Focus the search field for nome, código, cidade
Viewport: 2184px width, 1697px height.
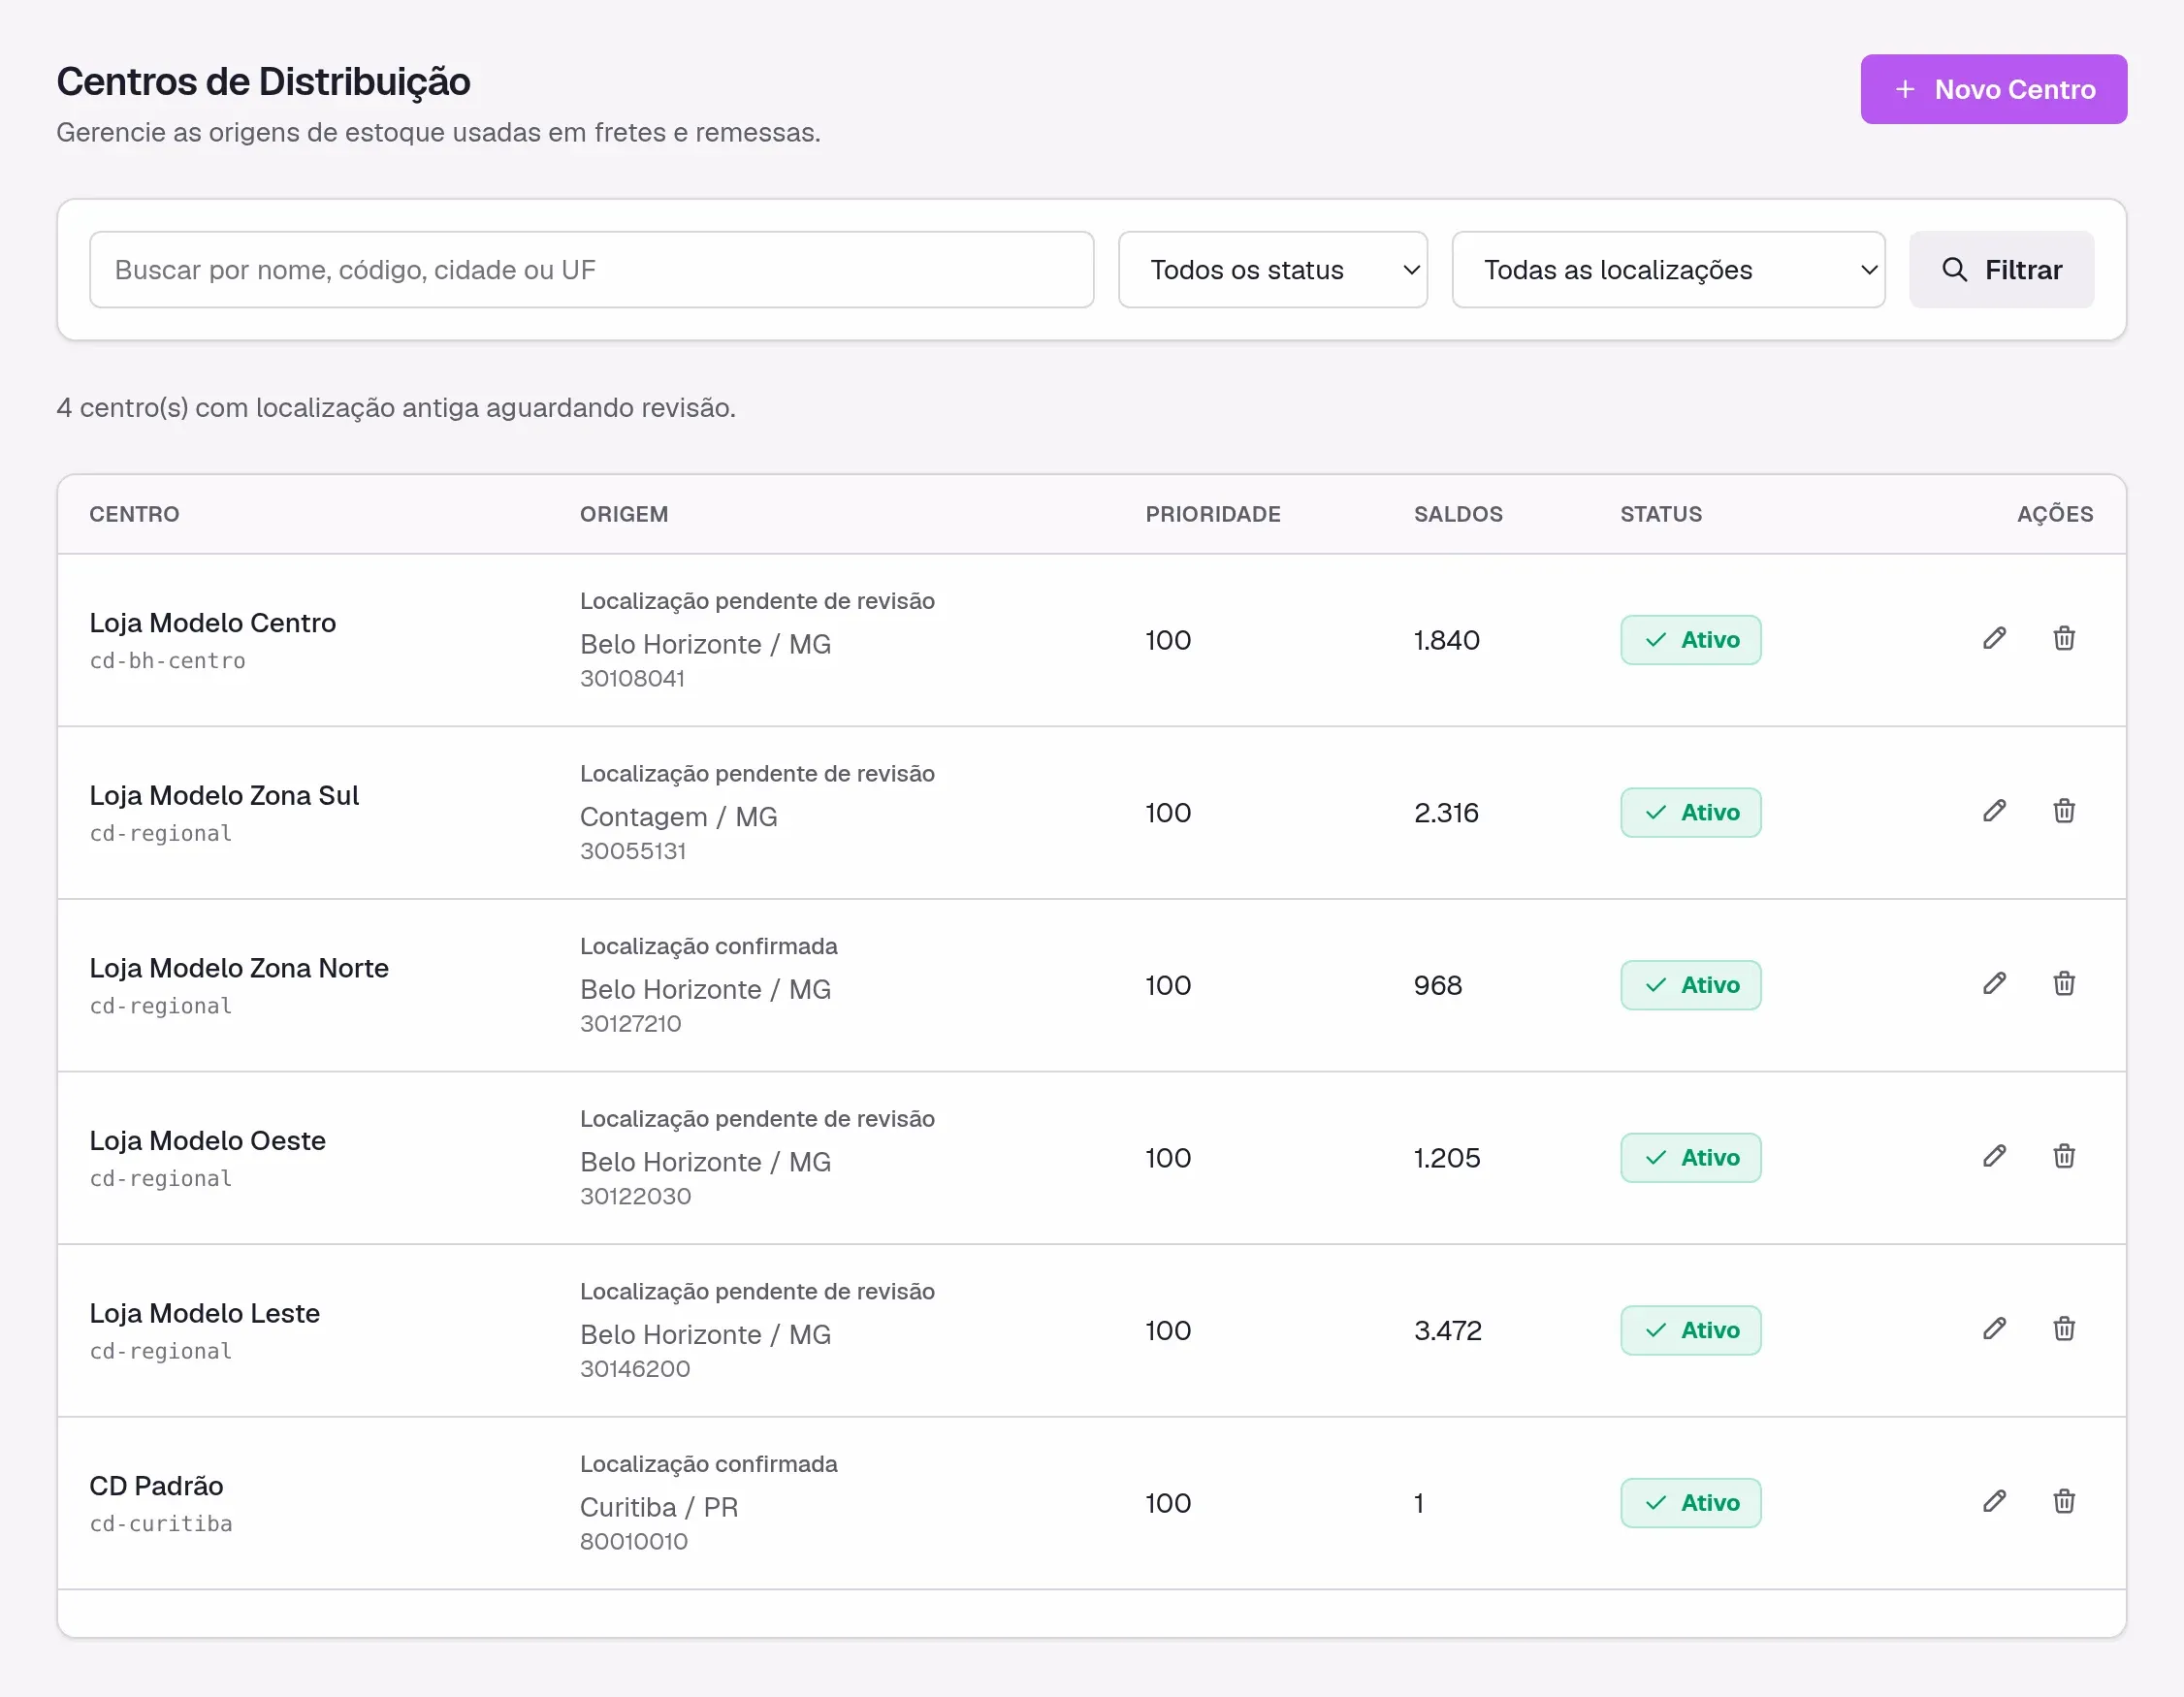(591, 270)
